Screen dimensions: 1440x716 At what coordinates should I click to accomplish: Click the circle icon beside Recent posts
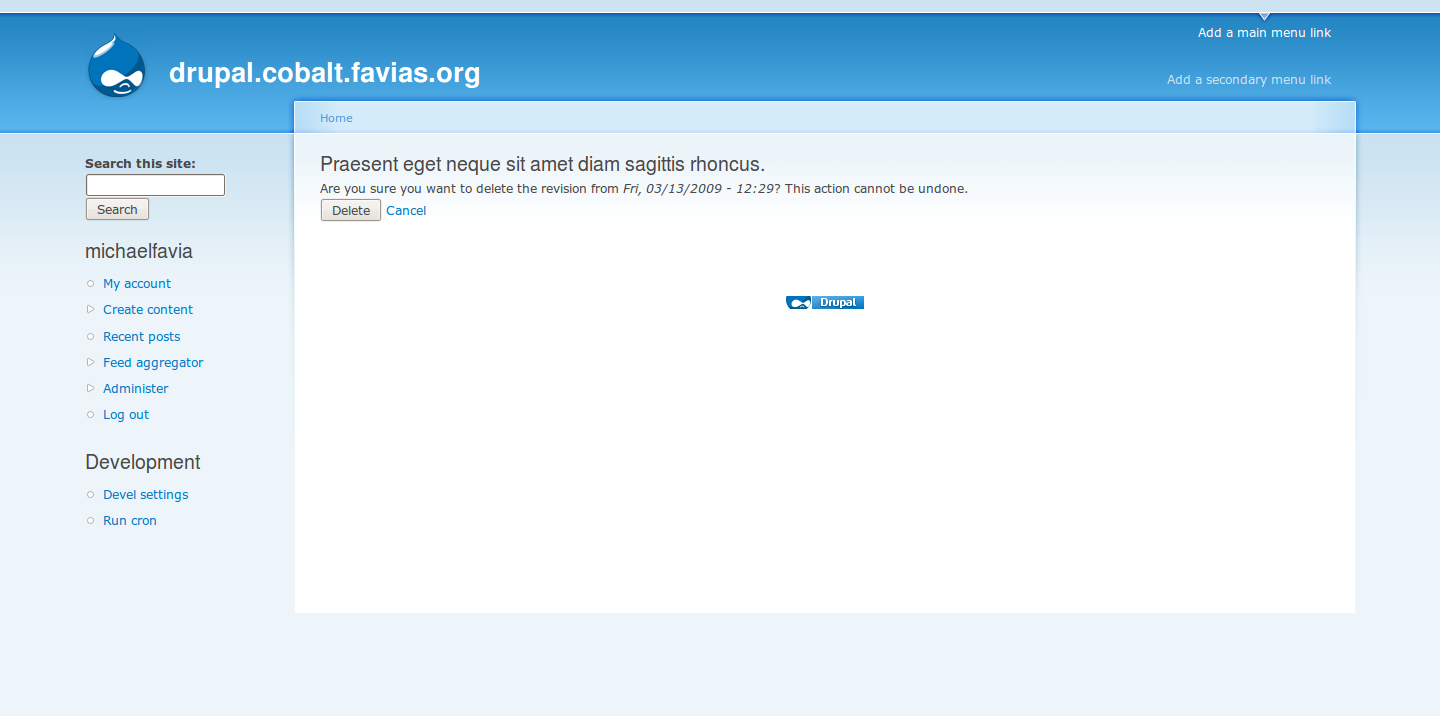pyautogui.click(x=90, y=337)
